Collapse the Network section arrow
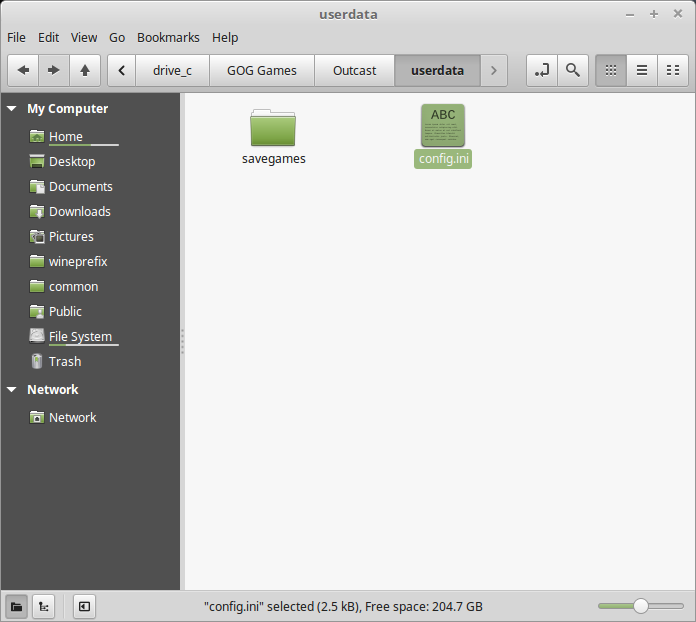The height and width of the screenshot is (622, 696). 12,389
